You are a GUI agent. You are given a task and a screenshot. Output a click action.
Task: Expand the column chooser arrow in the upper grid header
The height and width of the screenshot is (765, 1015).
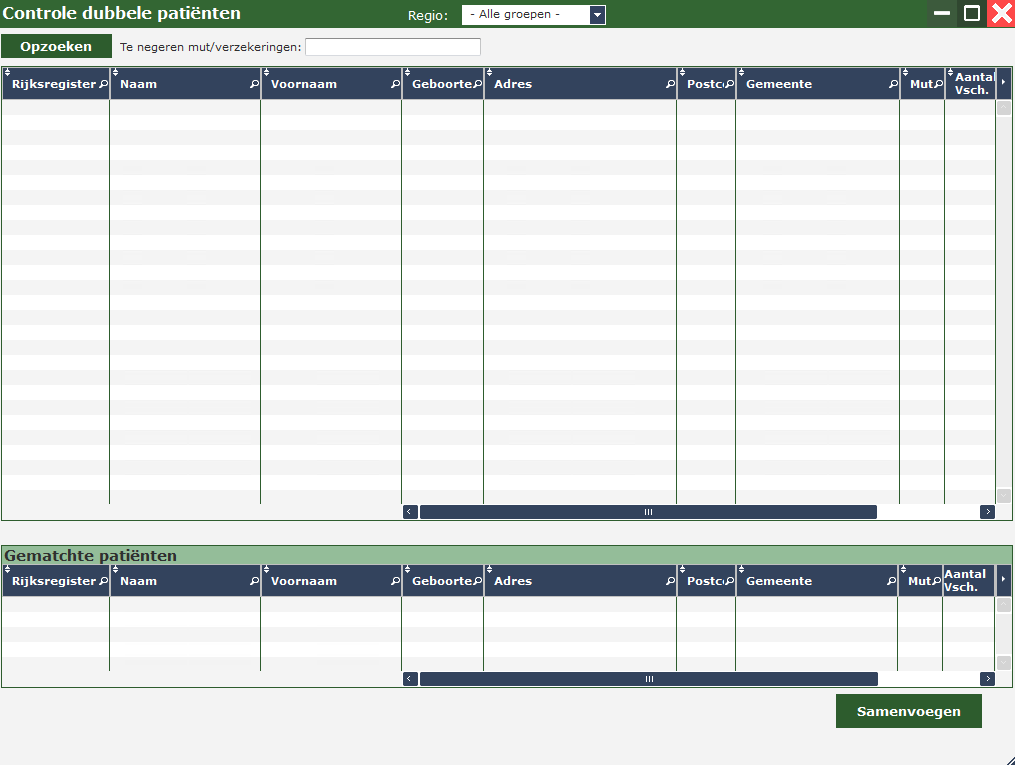point(1004,83)
